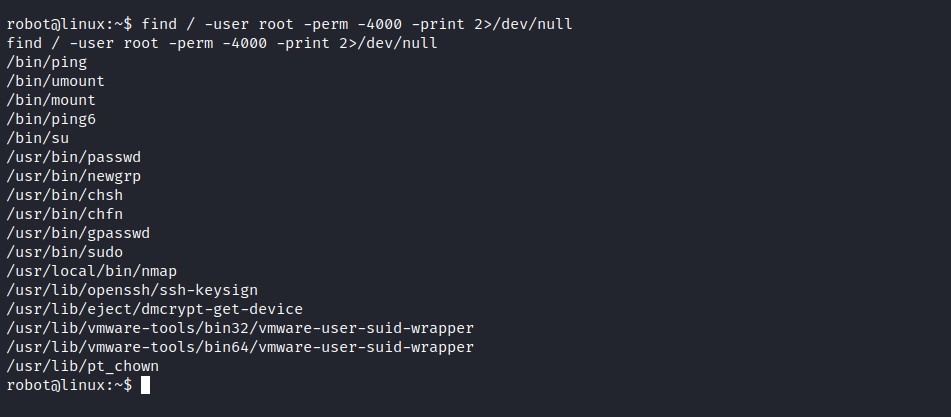Click the /usr/bin/chsh path text

coord(64,195)
